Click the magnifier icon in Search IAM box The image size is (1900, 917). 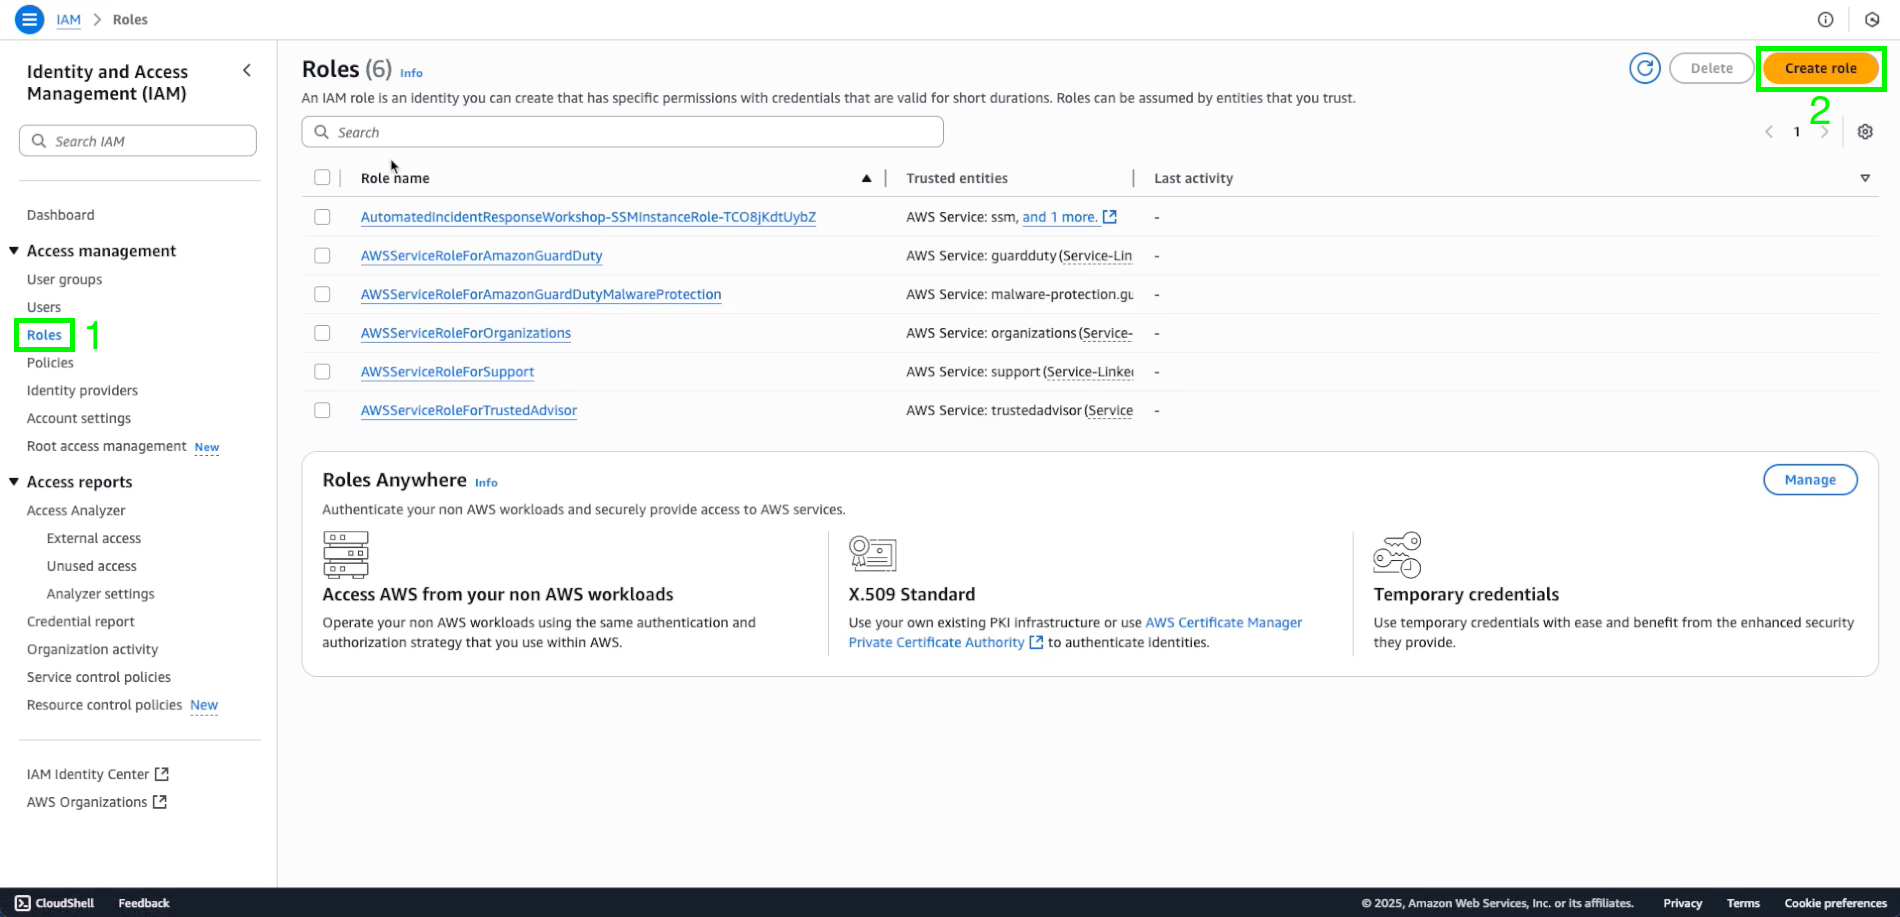point(39,141)
